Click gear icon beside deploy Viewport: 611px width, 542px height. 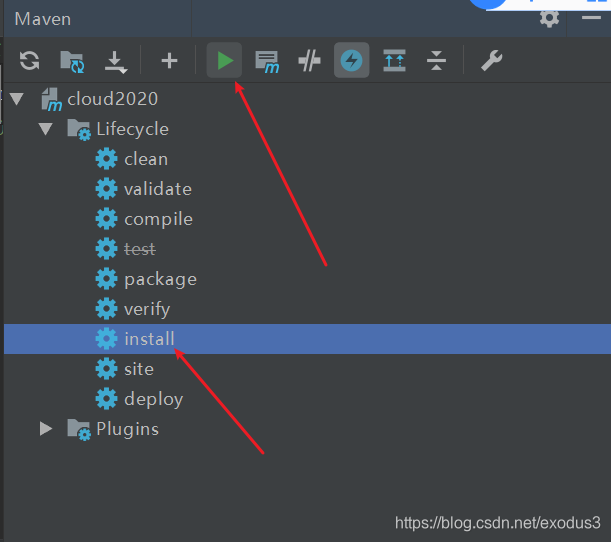pos(106,399)
